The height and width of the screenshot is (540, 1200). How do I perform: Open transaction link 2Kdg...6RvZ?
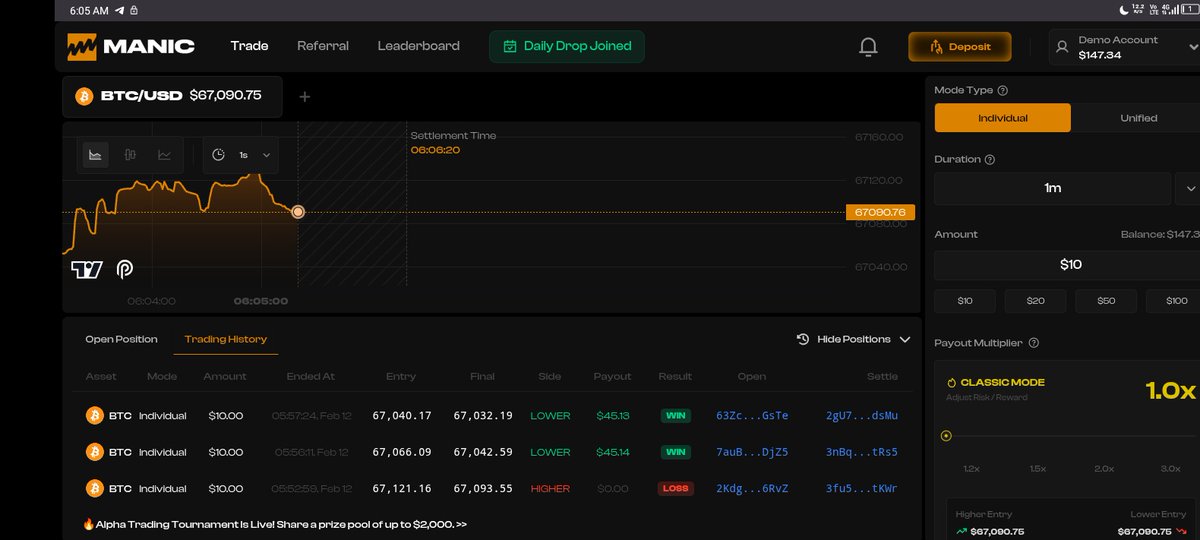pos(752,489)
